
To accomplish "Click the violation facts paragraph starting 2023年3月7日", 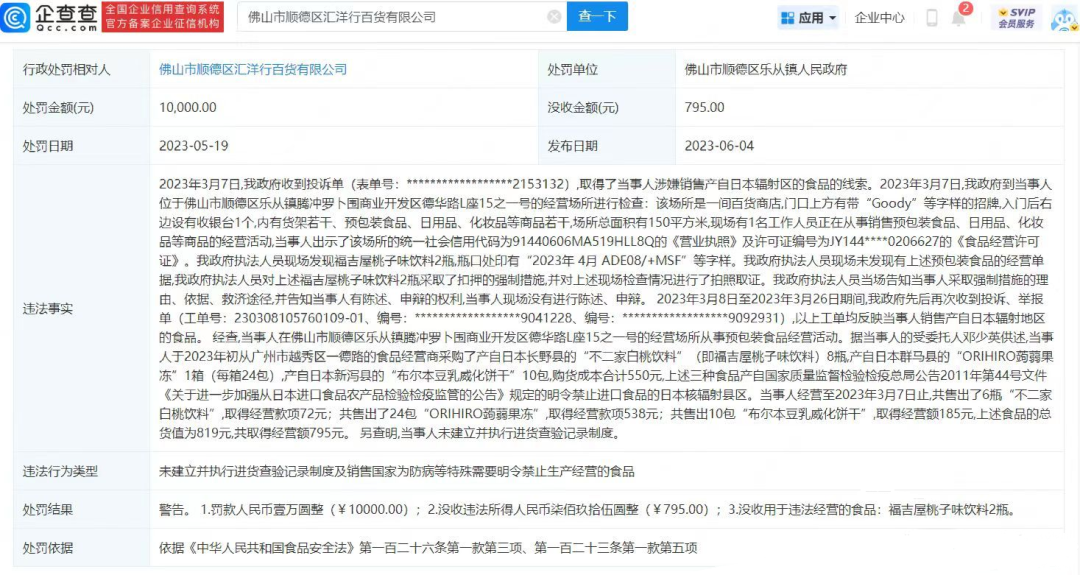I will (x=606, y=309).
